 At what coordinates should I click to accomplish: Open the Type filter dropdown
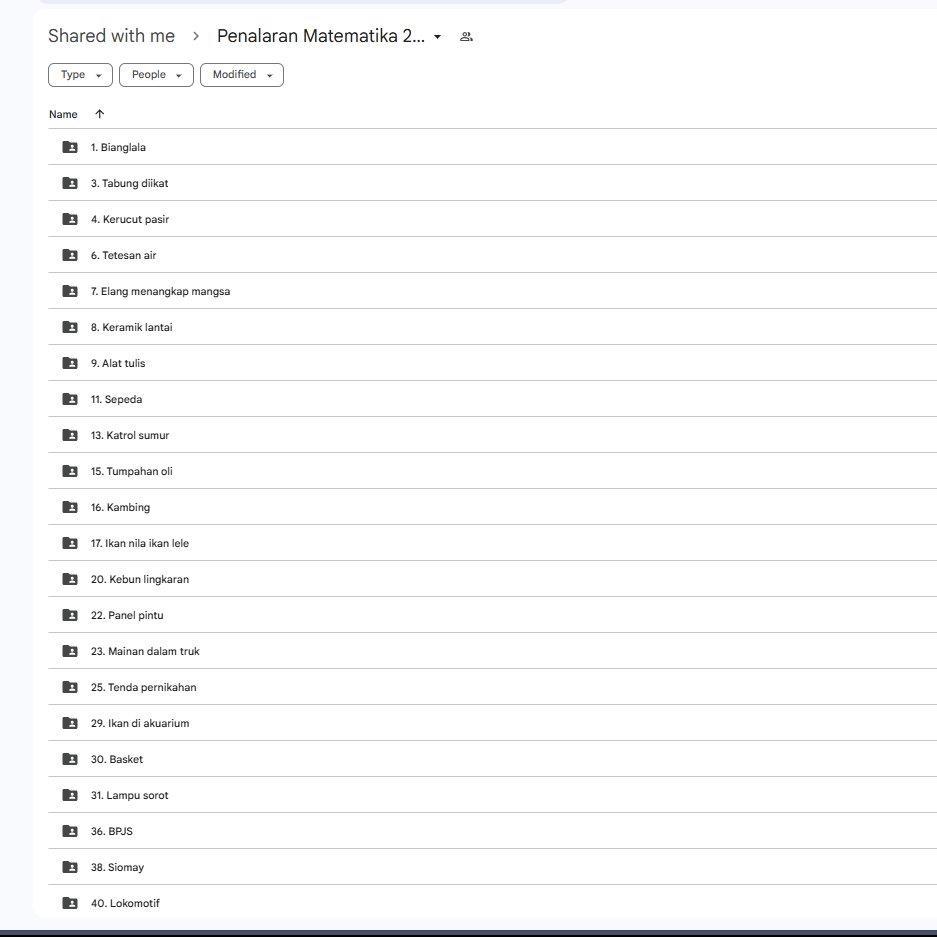pos(80,75)
